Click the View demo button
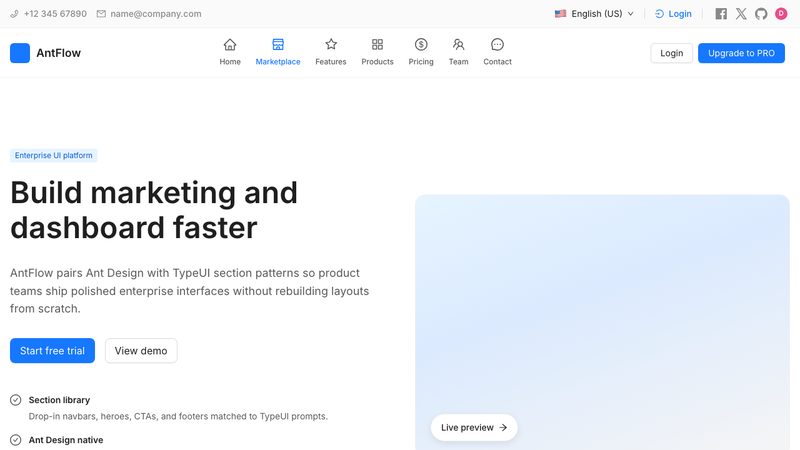800x450 pixels. coord(141,351)
